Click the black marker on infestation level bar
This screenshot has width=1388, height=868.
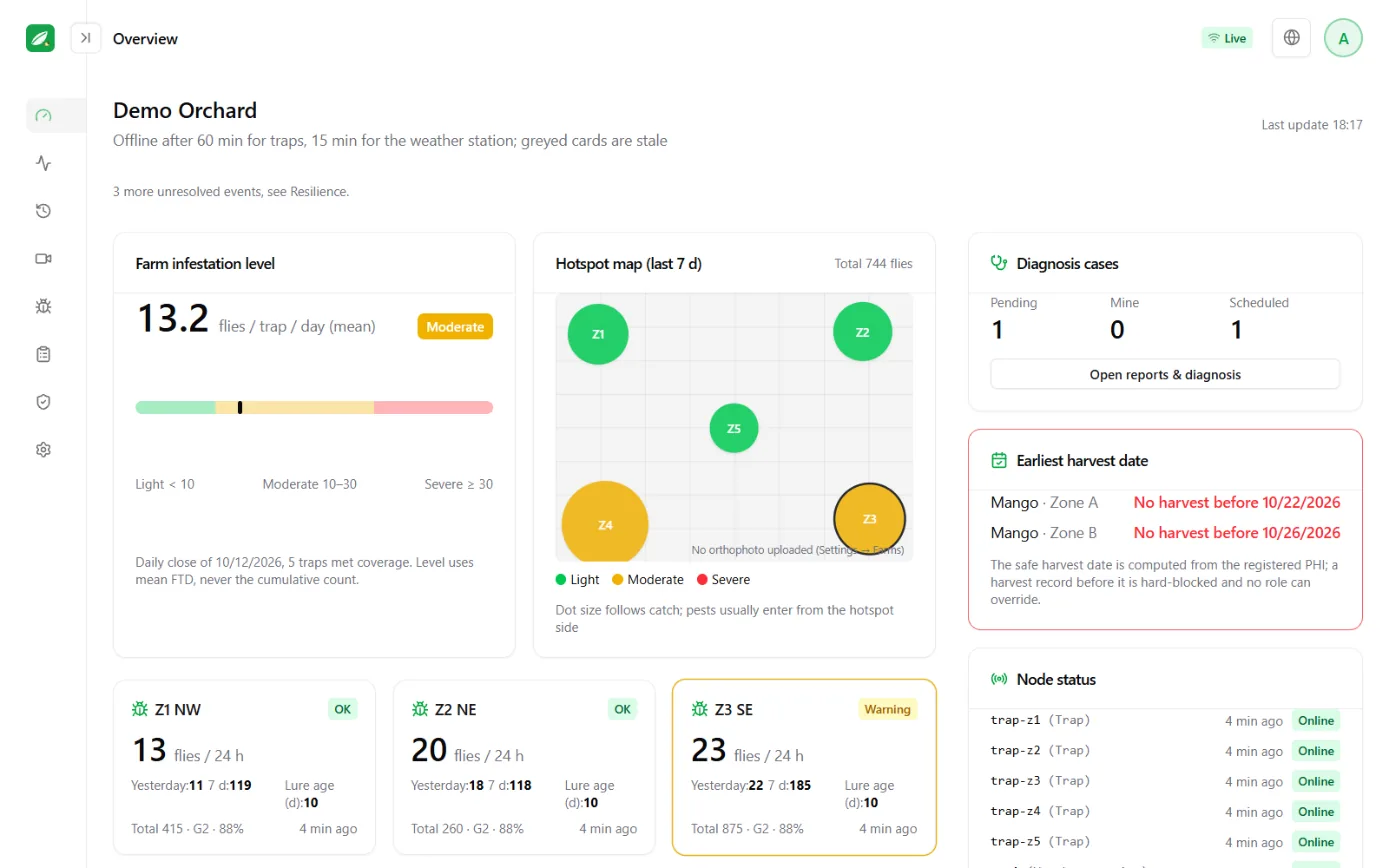pyautogui.click(x=240, y=407)
